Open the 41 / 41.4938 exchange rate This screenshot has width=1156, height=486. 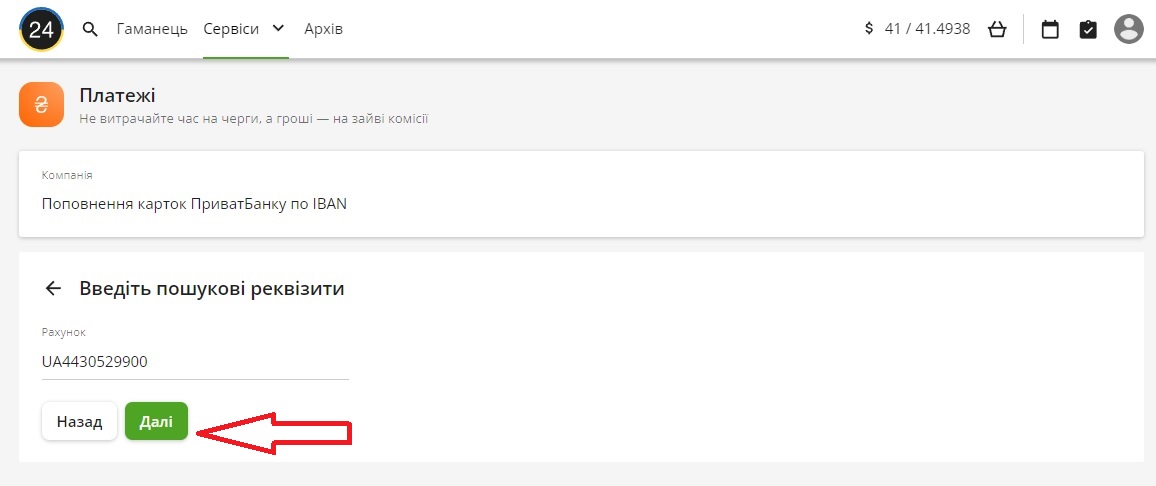click(x=927, y=29)
